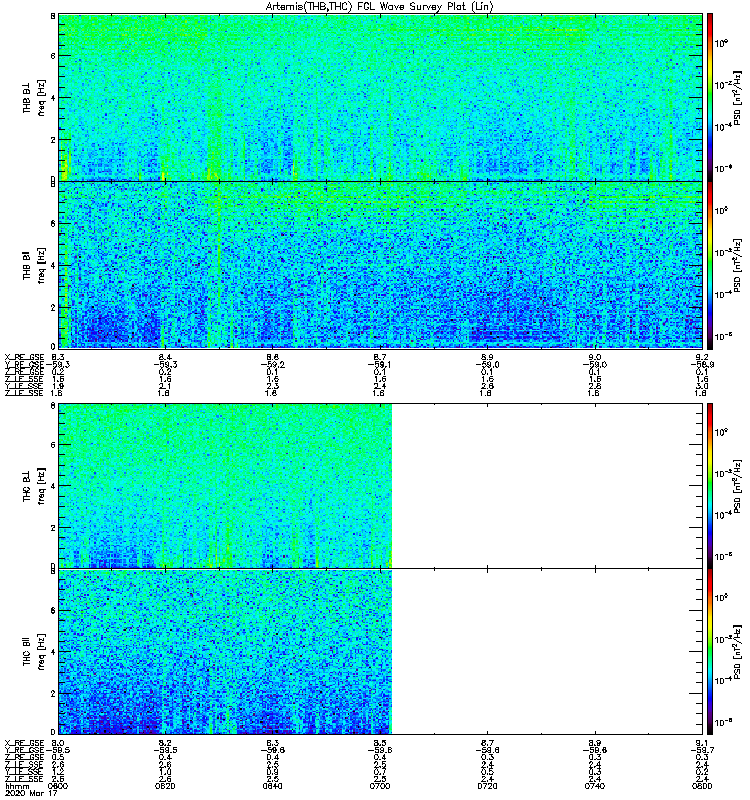Click the THB B-perp panel axis label

tap(33, 98)
